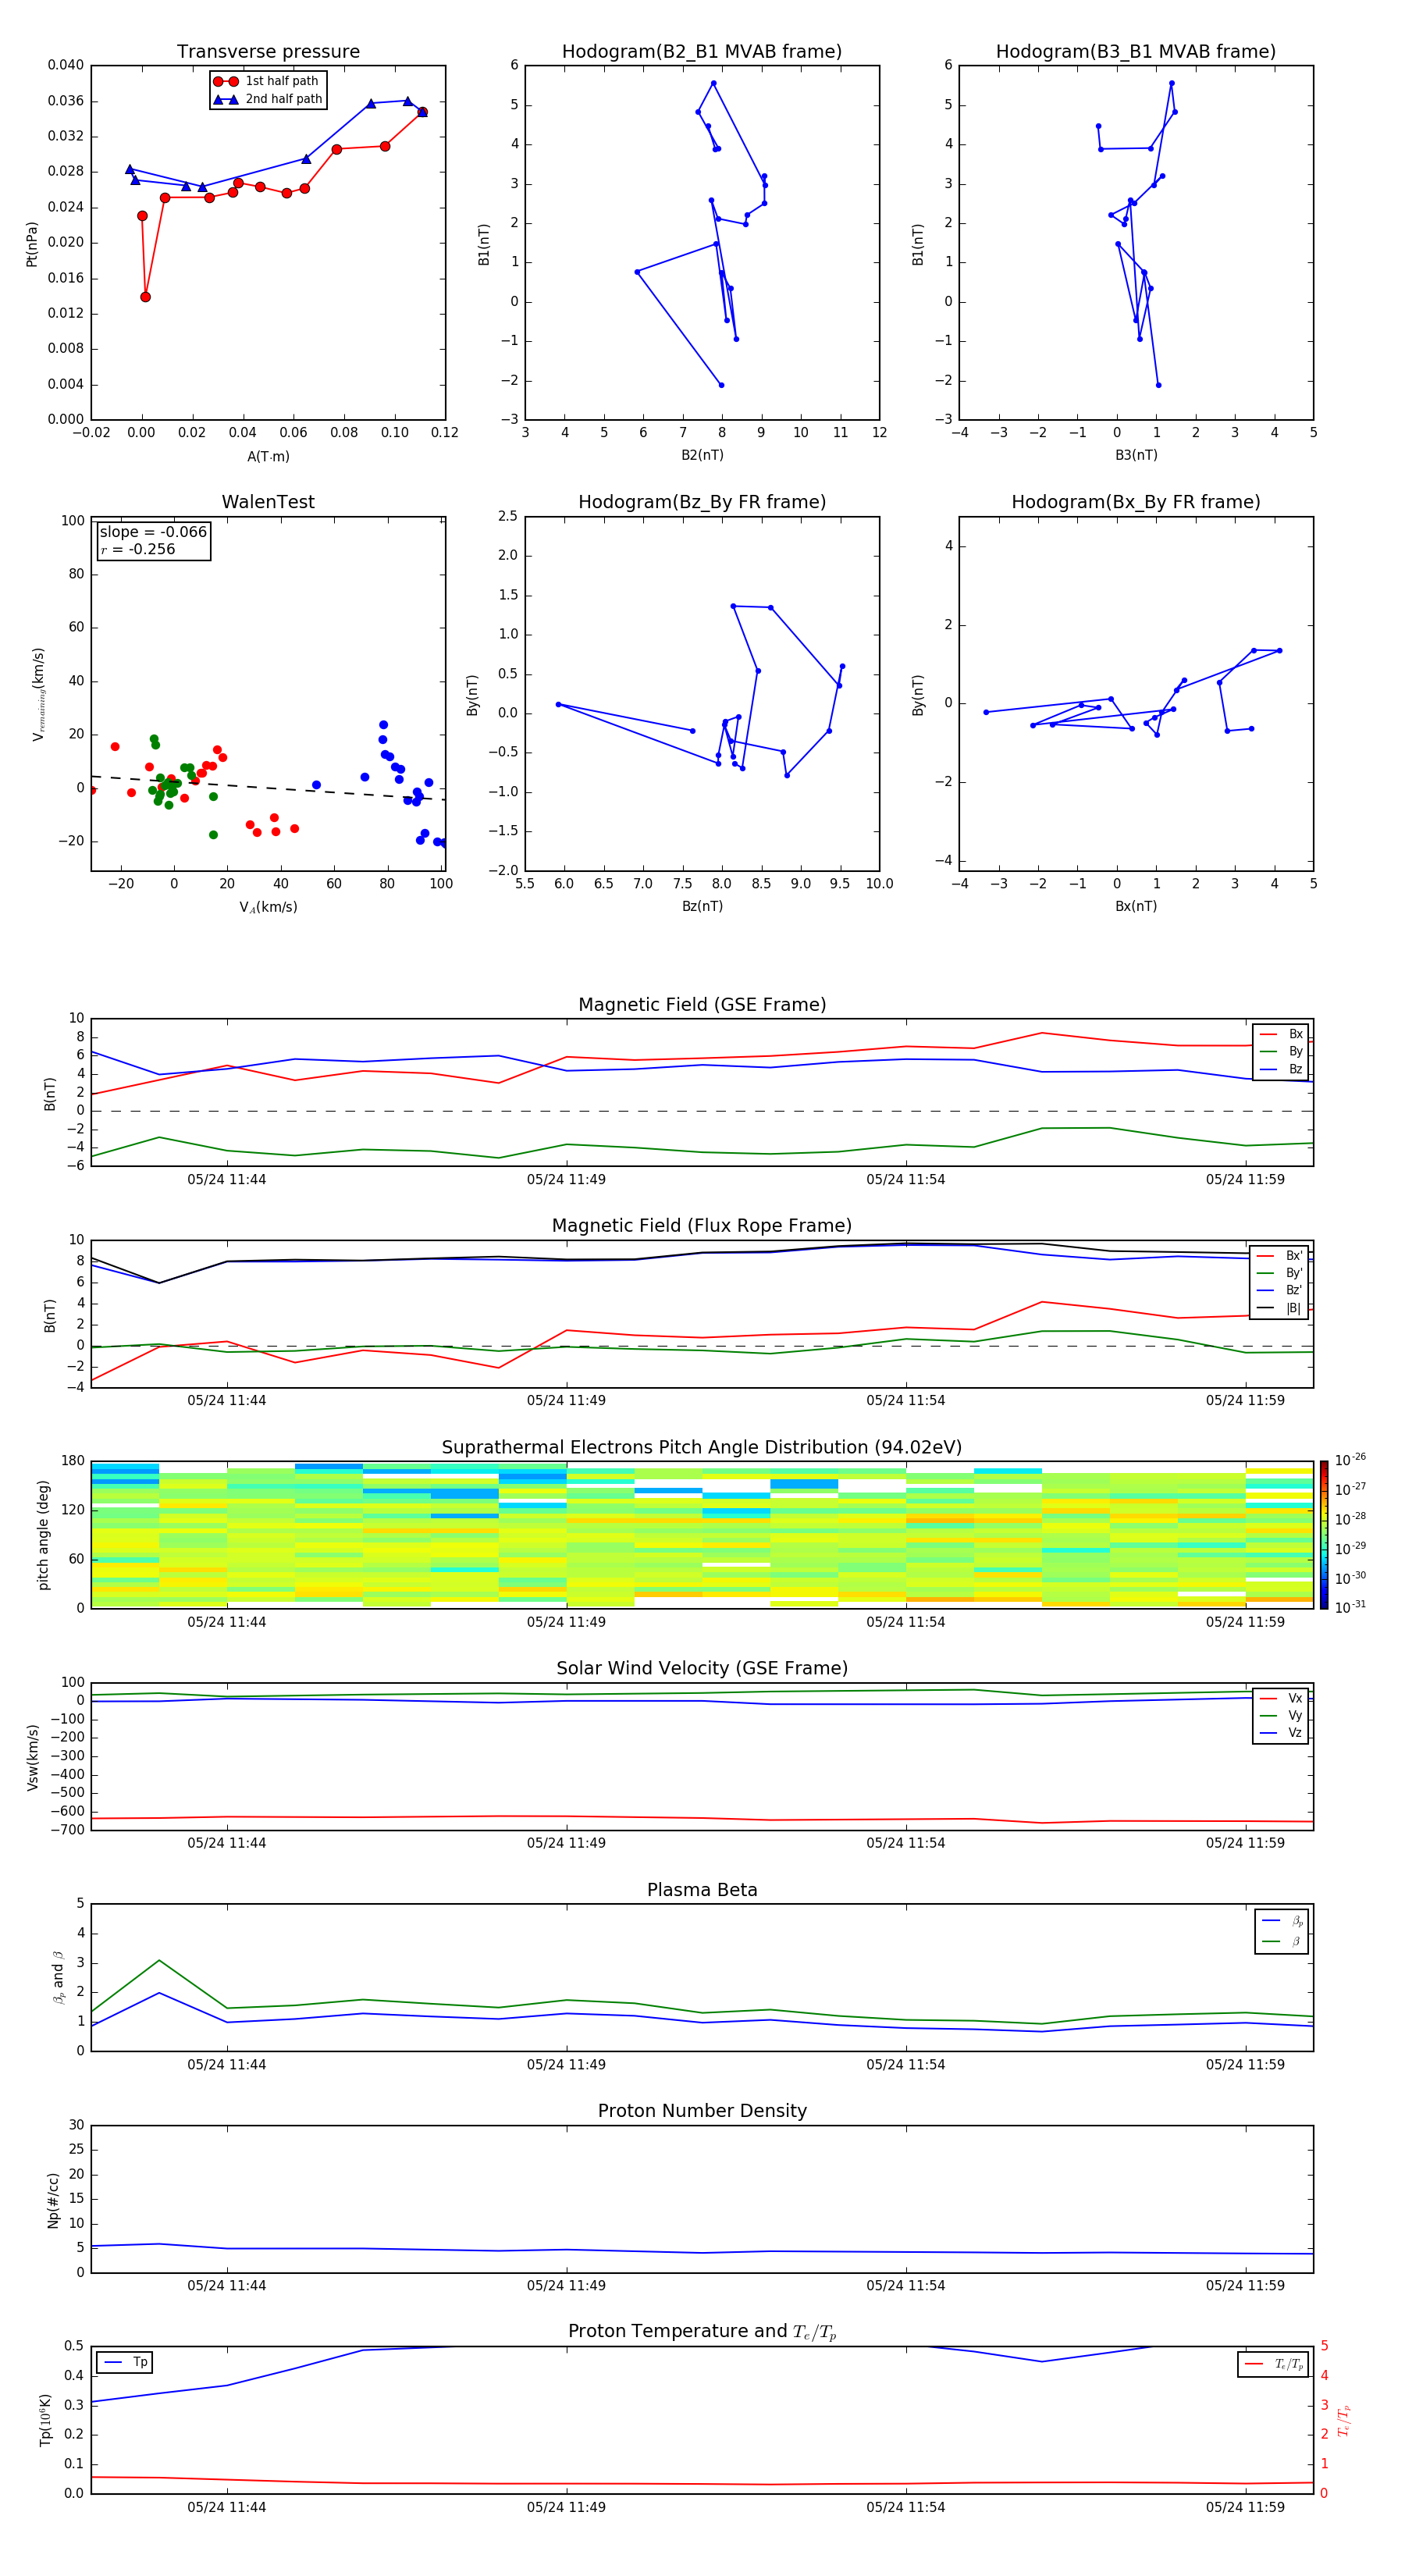This screenshot has height=2576, width=1405.
Task: Select 'Hodogram(Bz_By FR frame)' title
Action: pos(702,502)
